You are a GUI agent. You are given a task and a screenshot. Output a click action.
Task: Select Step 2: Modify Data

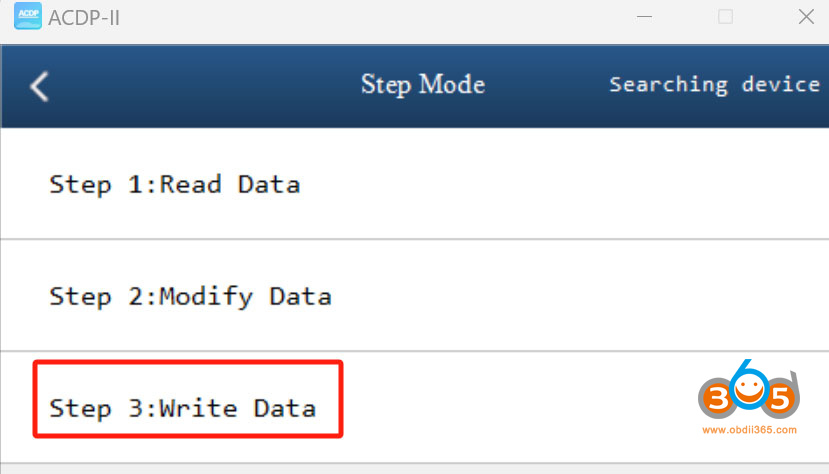point(190,296)
